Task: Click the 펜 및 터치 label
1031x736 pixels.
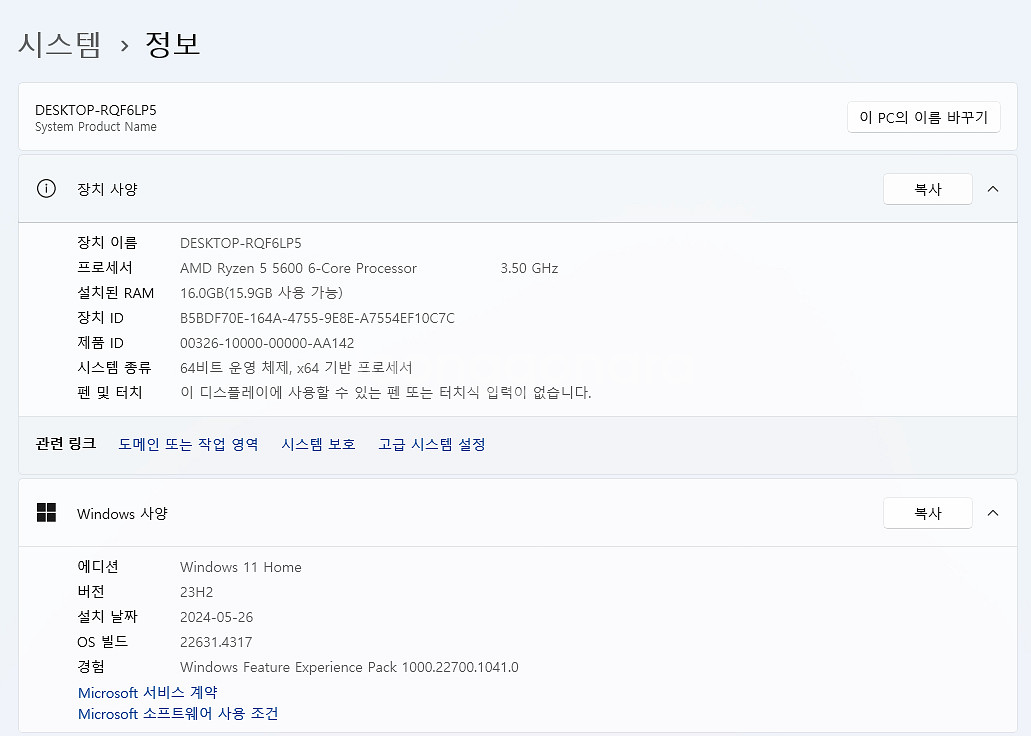Action: (110, 393)
